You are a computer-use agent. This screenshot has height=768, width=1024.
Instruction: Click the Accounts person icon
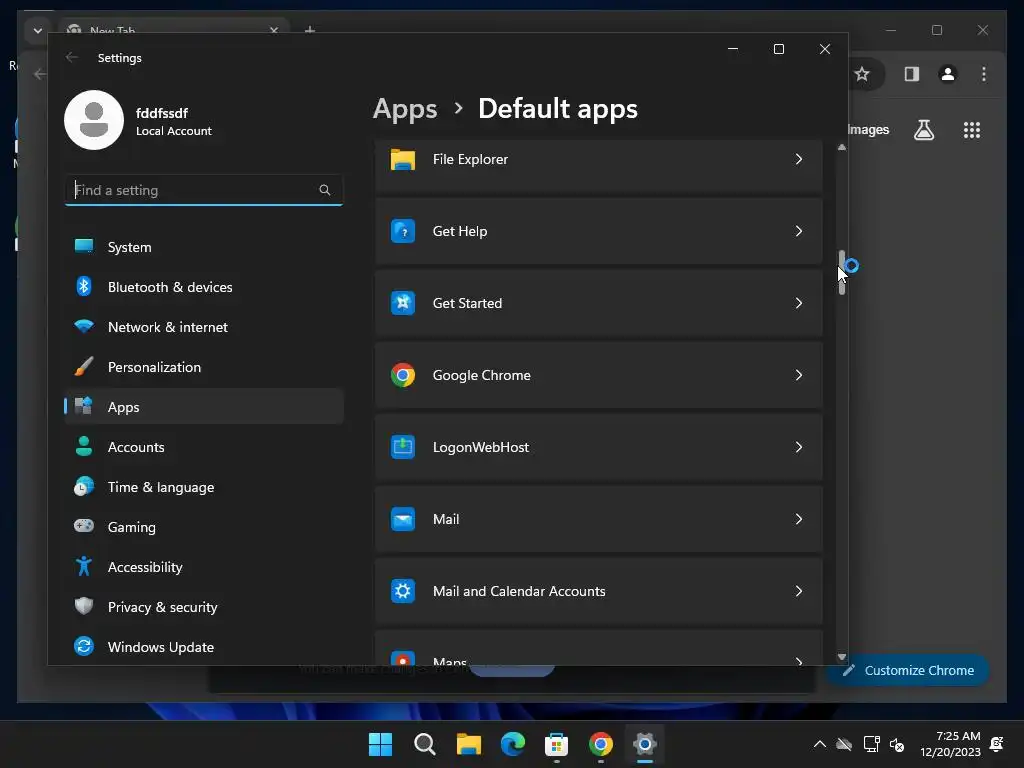(x=84, y=446)
